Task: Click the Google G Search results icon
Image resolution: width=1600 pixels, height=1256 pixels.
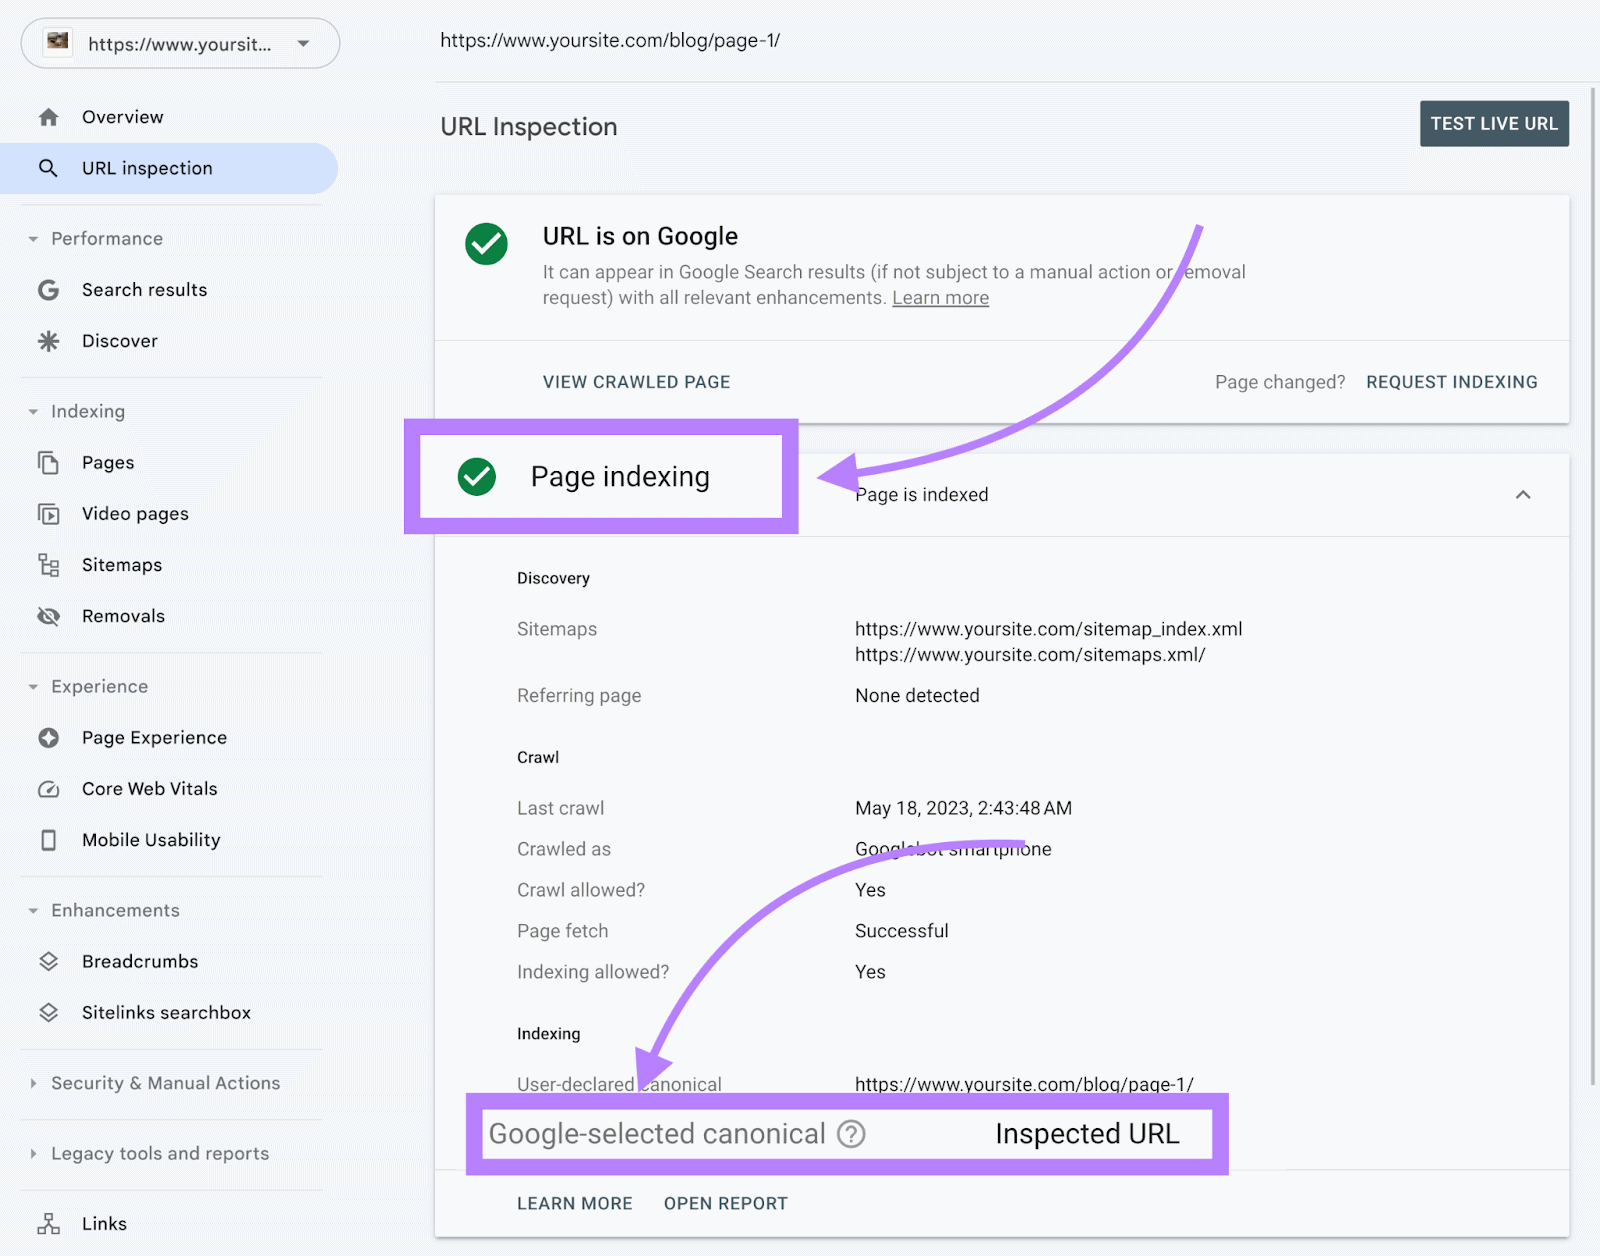Action: [x=48, y=290]
